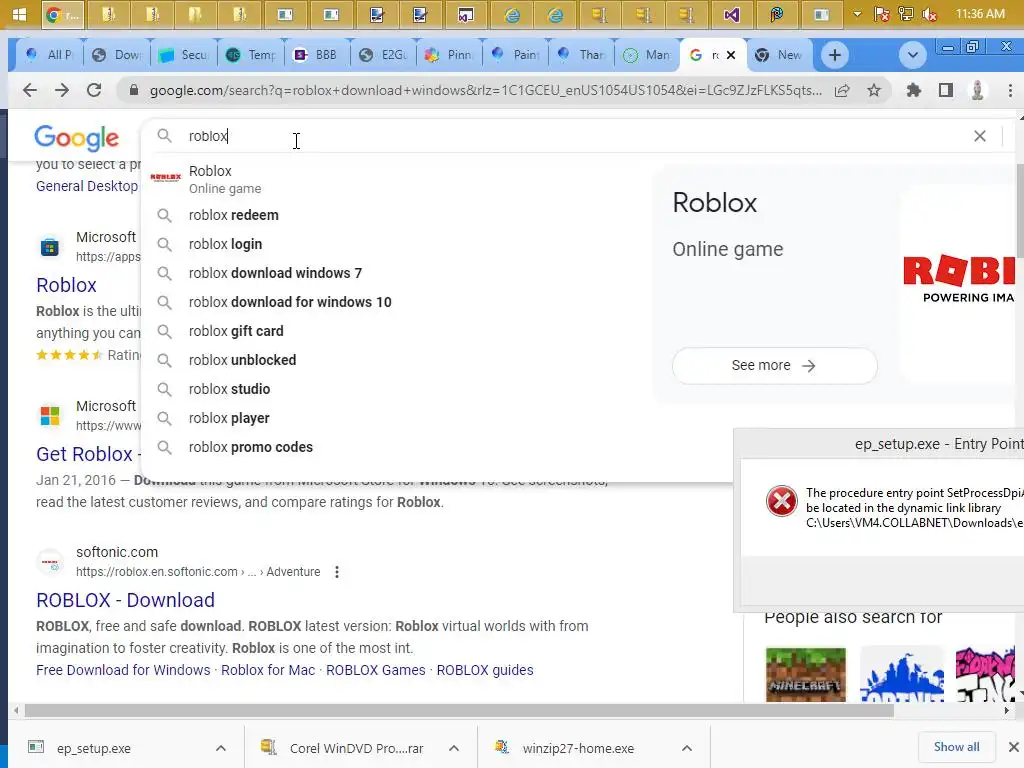The height and width of the screenshot is (768, 1024).
Task: Open the tab search dropdown
Action: click(913, 55)
